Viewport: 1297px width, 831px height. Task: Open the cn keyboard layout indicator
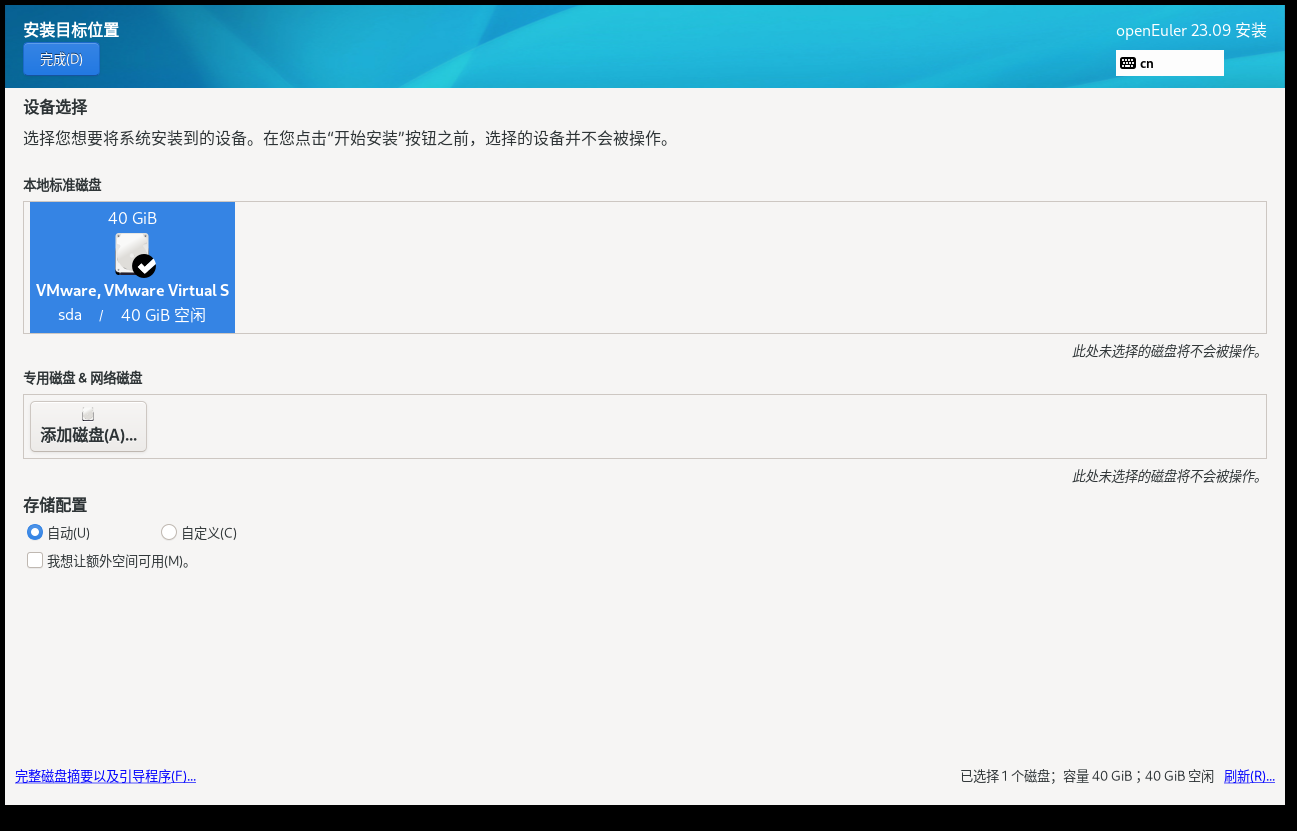pyautogui.click(x=1169, y=63)
